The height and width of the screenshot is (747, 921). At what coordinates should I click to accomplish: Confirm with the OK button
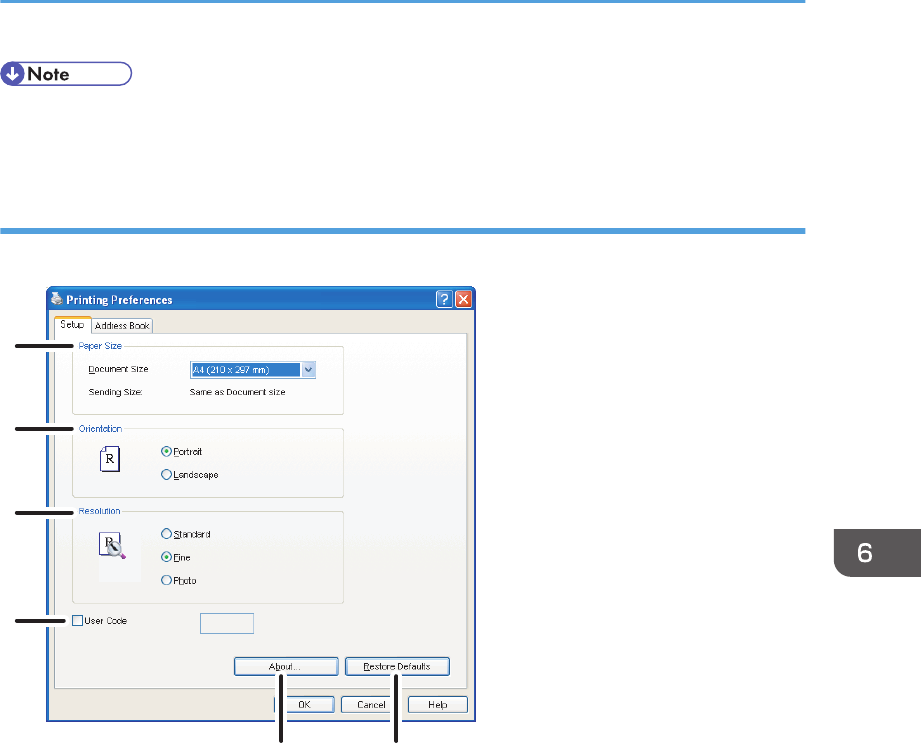304,705
